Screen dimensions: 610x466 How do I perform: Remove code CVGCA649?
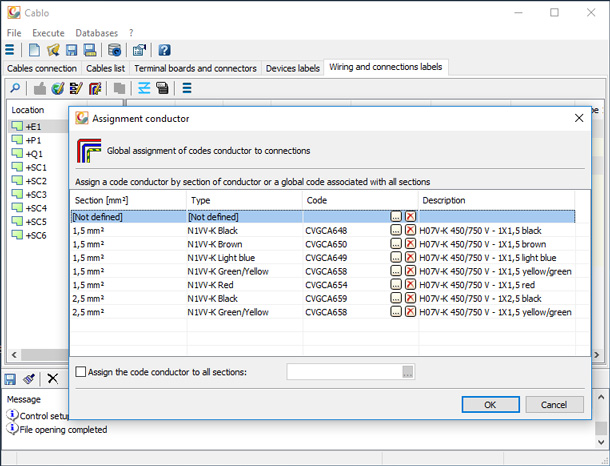pos(410,257)
